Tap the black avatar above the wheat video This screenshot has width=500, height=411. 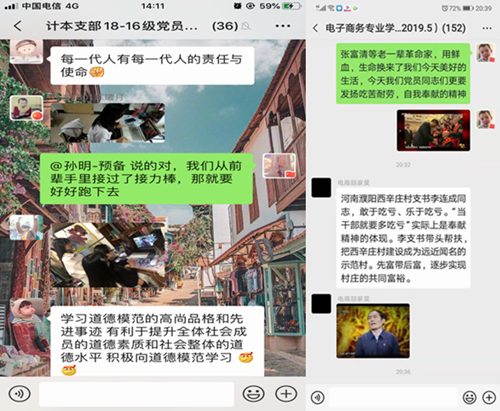321,304
